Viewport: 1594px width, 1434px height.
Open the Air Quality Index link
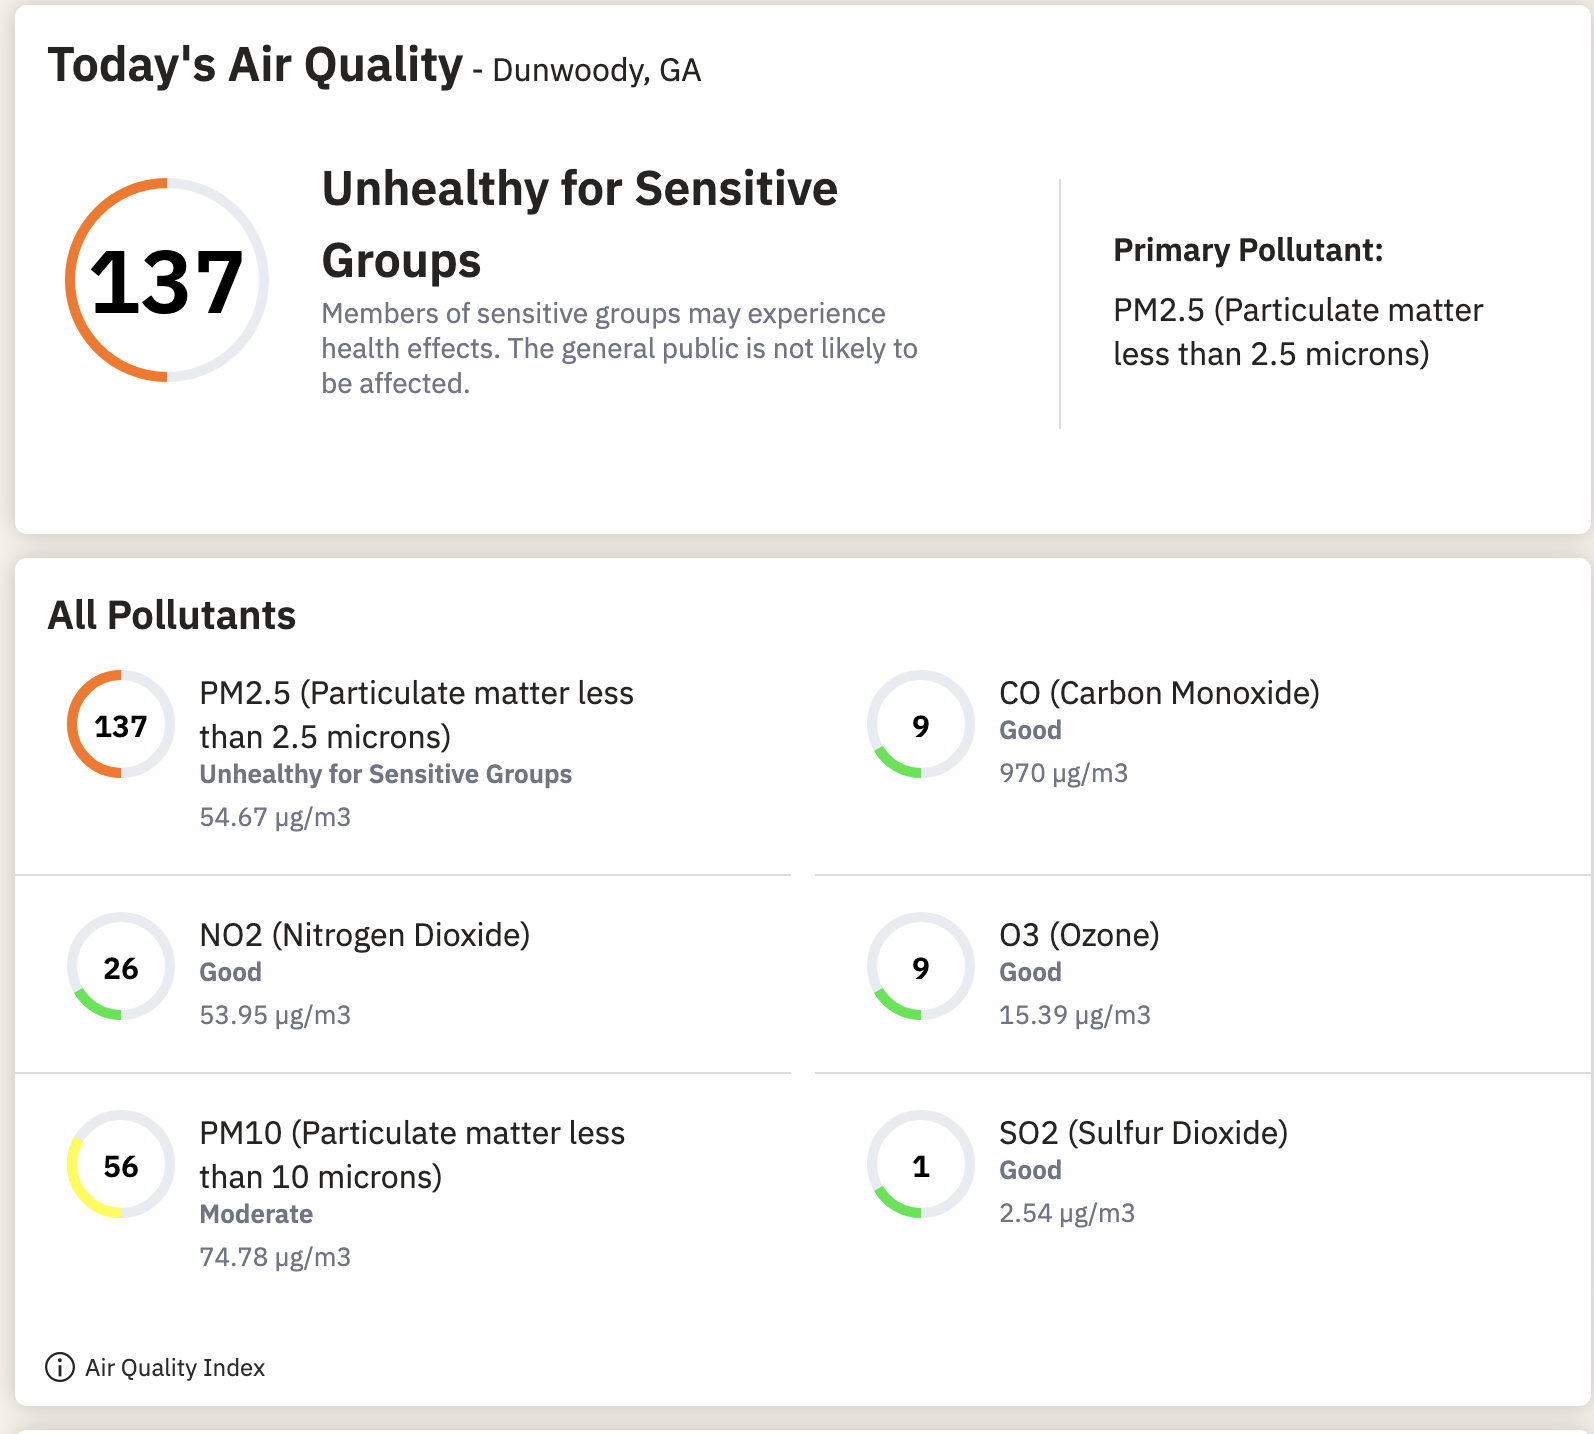pyautogui.click(x=175, y=1368)
